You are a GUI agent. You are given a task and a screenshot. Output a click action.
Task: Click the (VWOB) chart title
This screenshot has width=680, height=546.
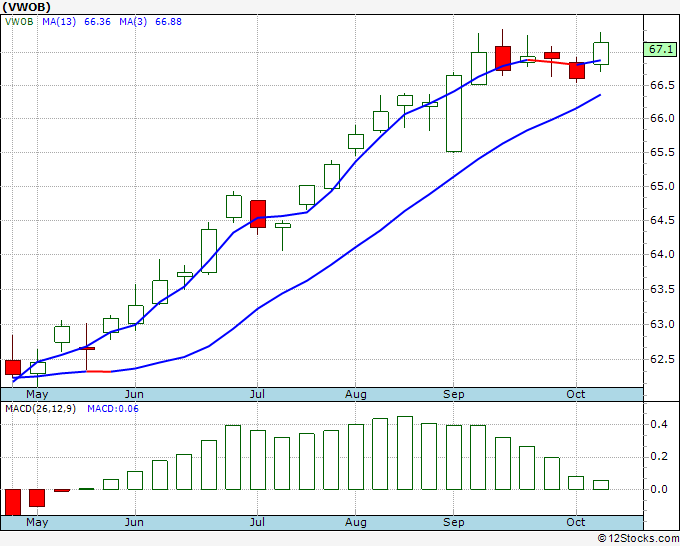26,7
